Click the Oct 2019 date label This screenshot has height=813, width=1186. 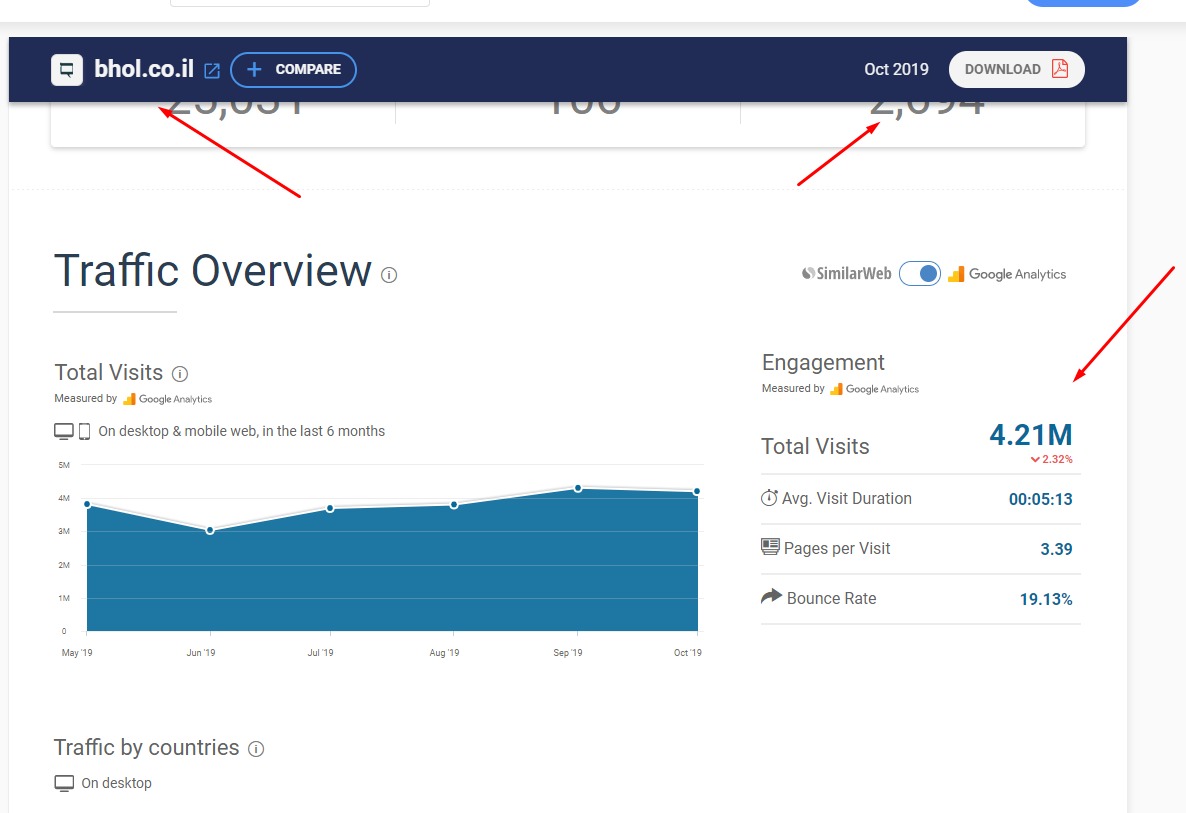click(x=896, y=69)
